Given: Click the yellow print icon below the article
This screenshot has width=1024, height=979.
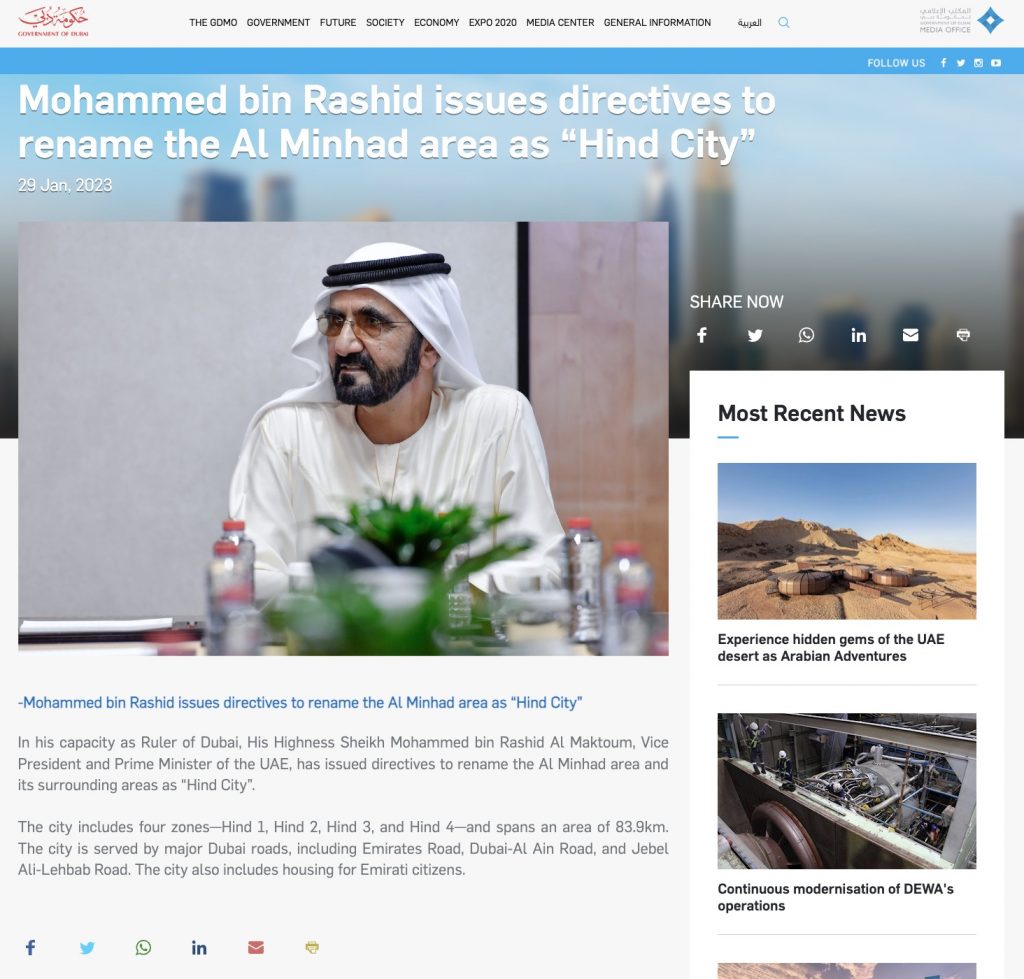Looking at the screenshot, I should click(312, 948).
